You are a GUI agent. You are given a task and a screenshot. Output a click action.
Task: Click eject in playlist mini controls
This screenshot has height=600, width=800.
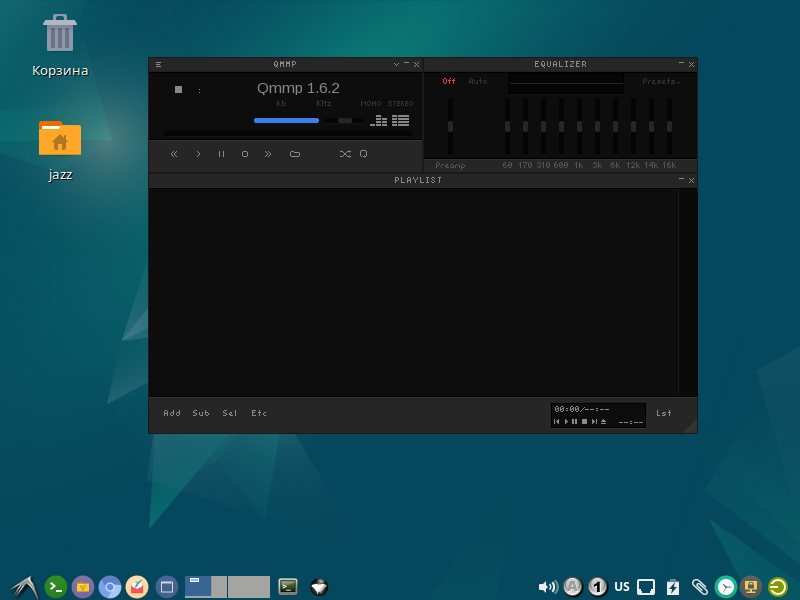point(604,421)
